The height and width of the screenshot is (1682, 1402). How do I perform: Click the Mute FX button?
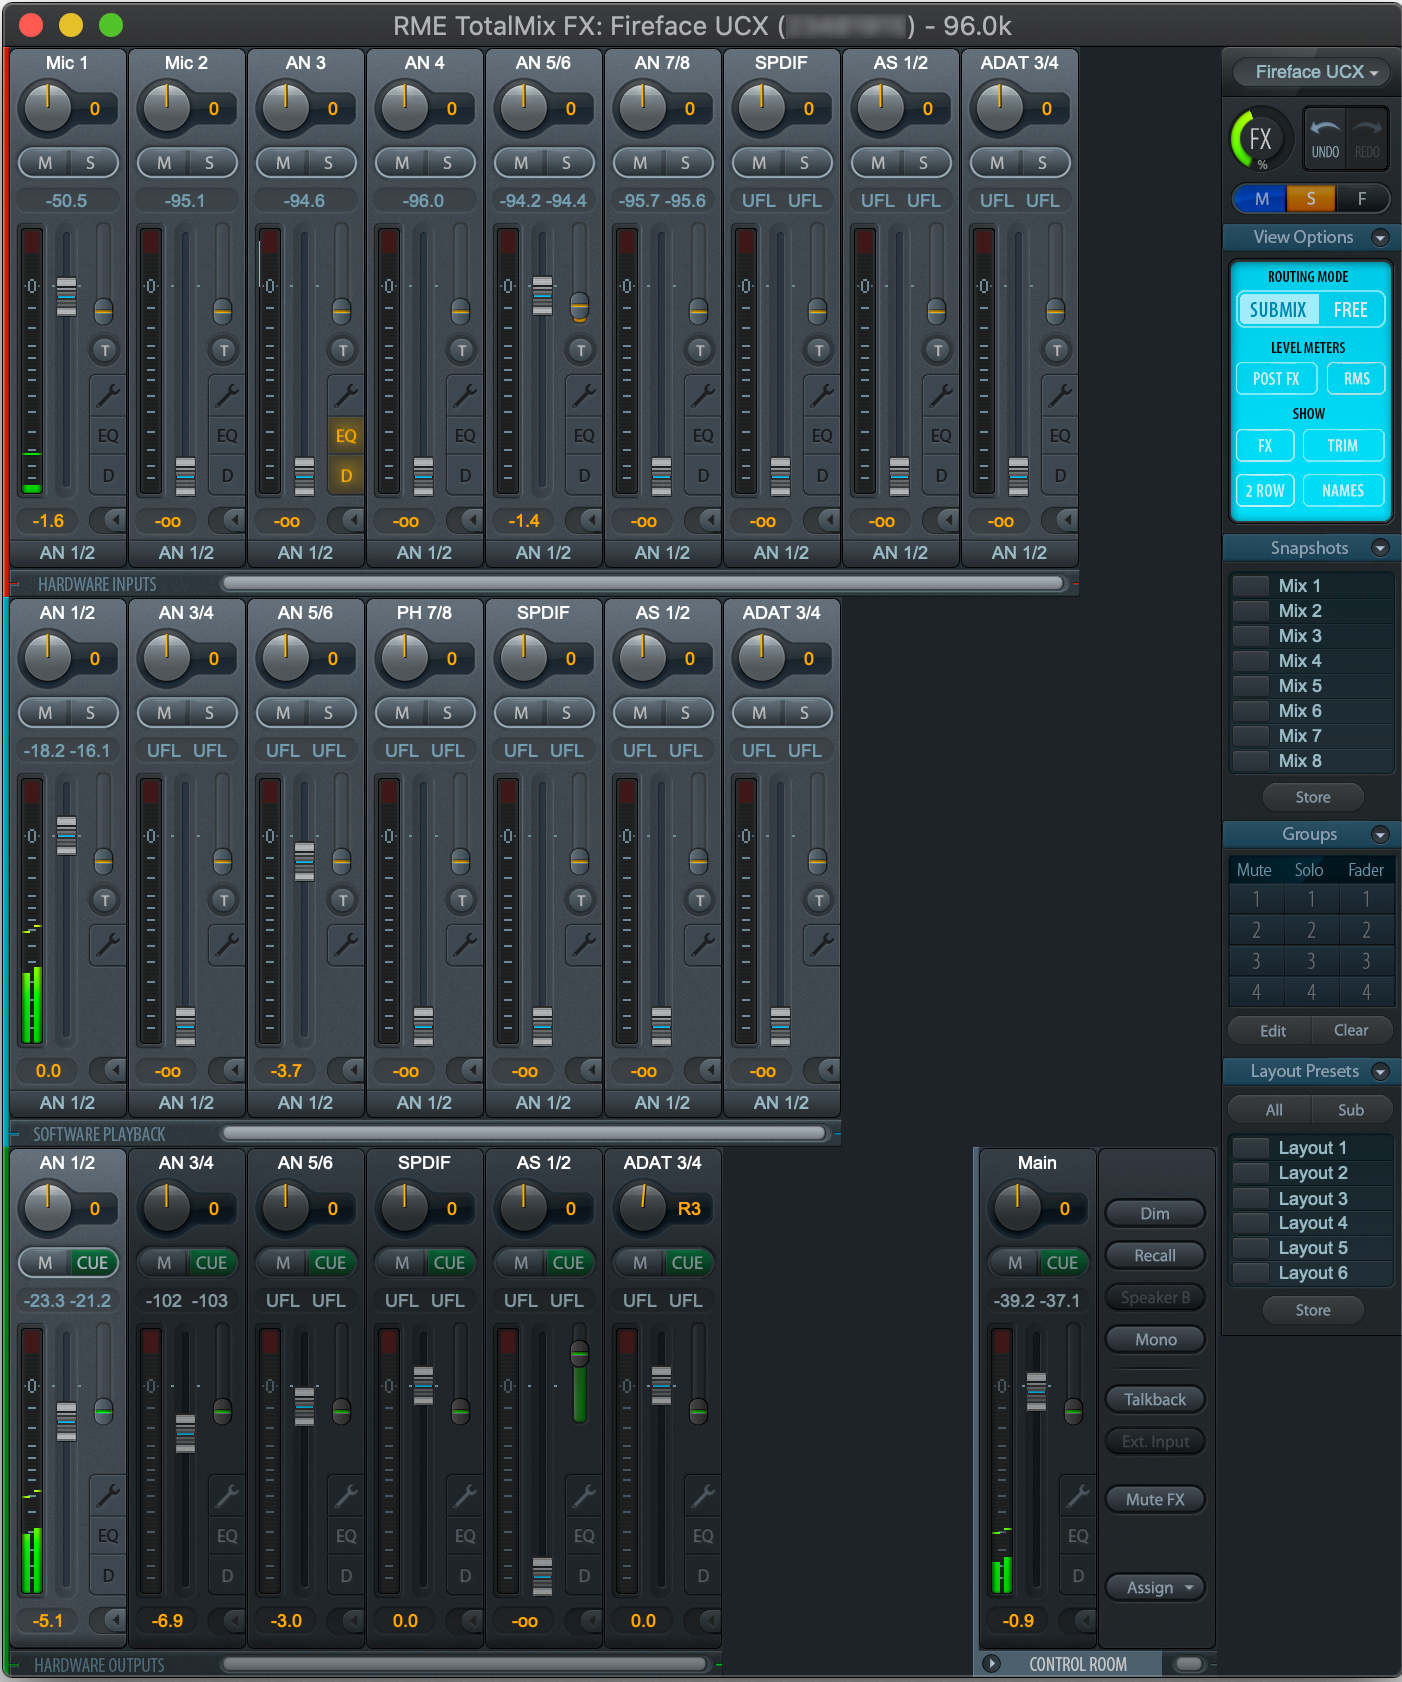(x=1155, y=1500)
